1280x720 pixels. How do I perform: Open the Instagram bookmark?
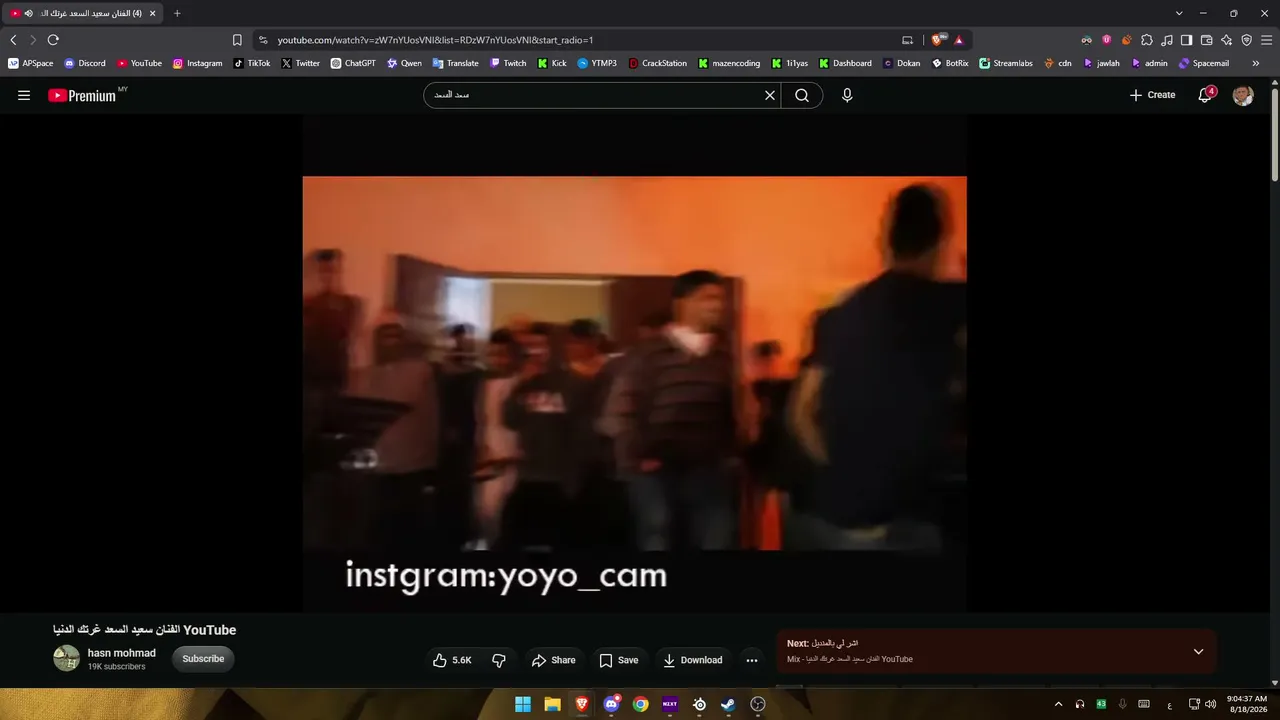[198, 63]
